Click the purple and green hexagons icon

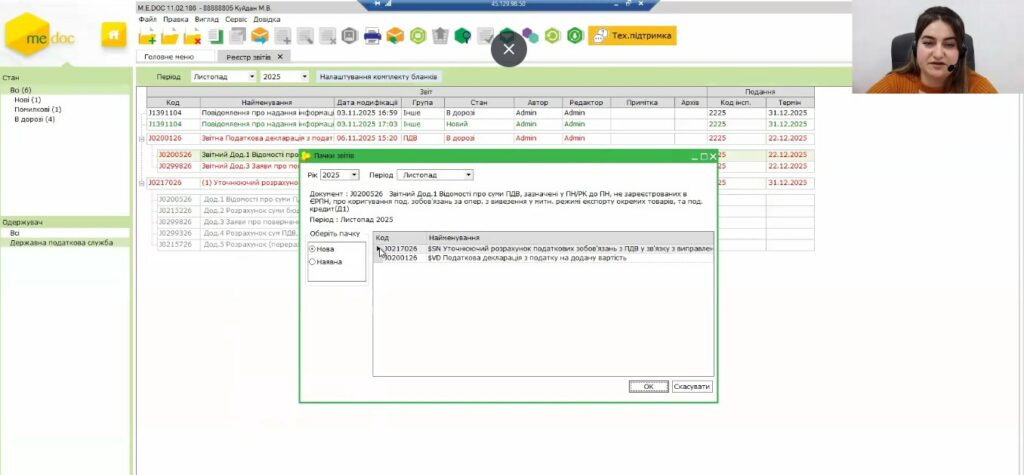pos(529,37)
